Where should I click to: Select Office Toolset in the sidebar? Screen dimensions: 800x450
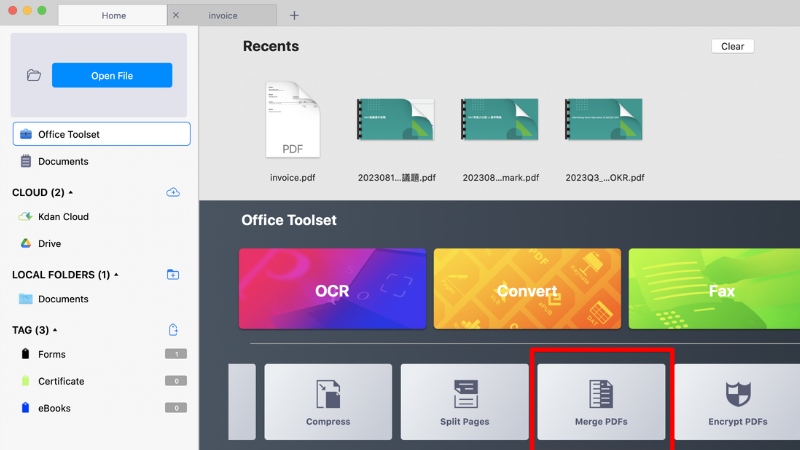coord(102,134)
